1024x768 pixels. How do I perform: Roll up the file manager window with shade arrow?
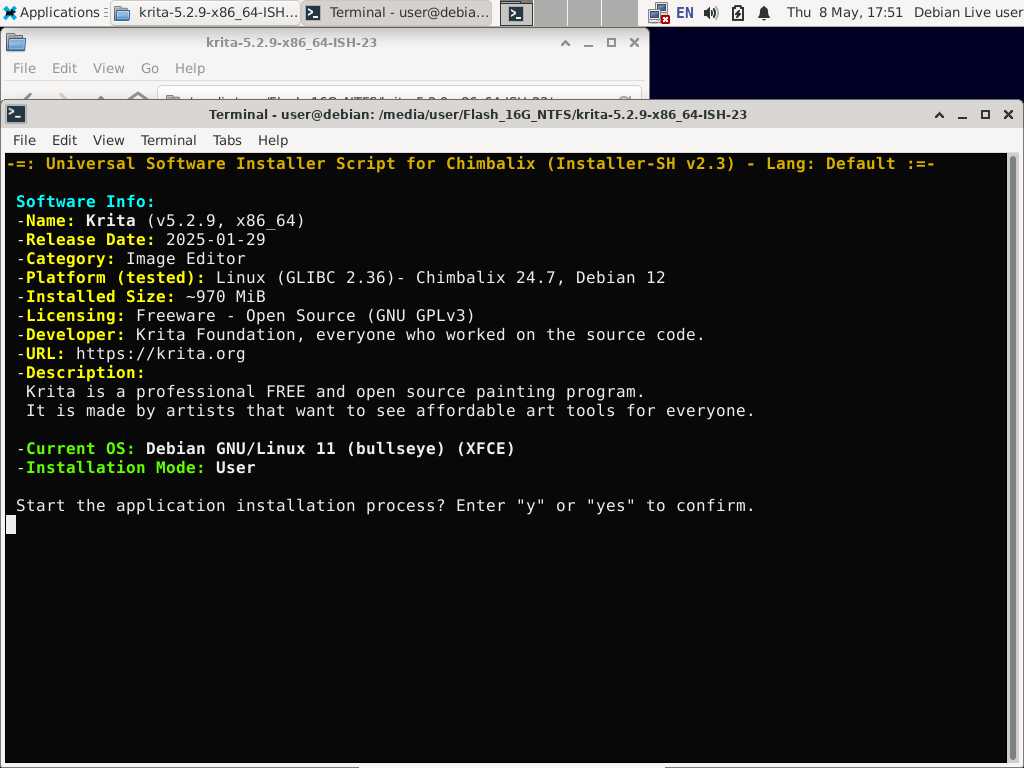[x=566, y=43]
